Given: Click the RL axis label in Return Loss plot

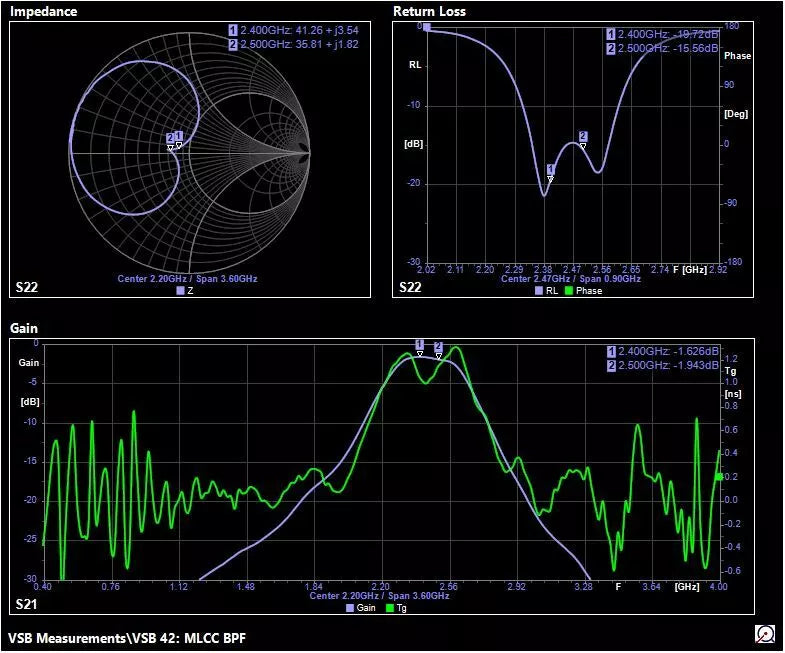Looking at the screenshot, I should pos(415,65).
